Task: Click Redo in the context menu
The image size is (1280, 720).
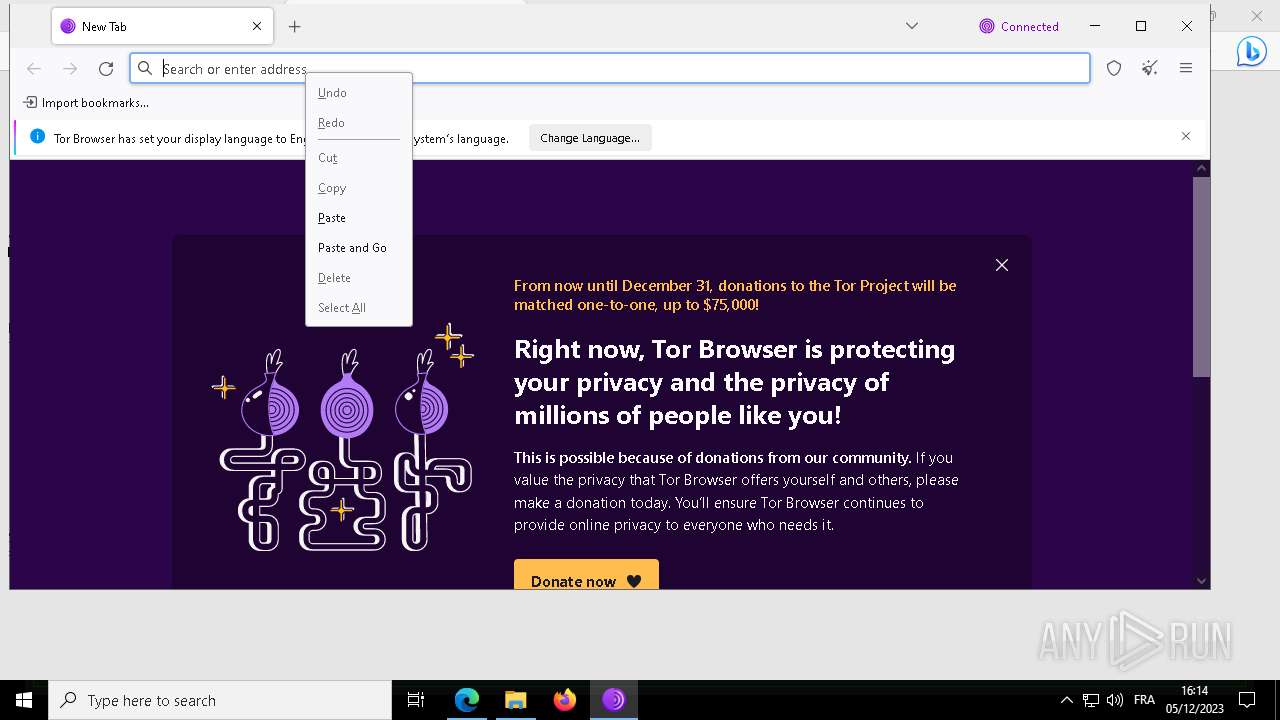Action: pyautogui.click(x=359, y=123)
